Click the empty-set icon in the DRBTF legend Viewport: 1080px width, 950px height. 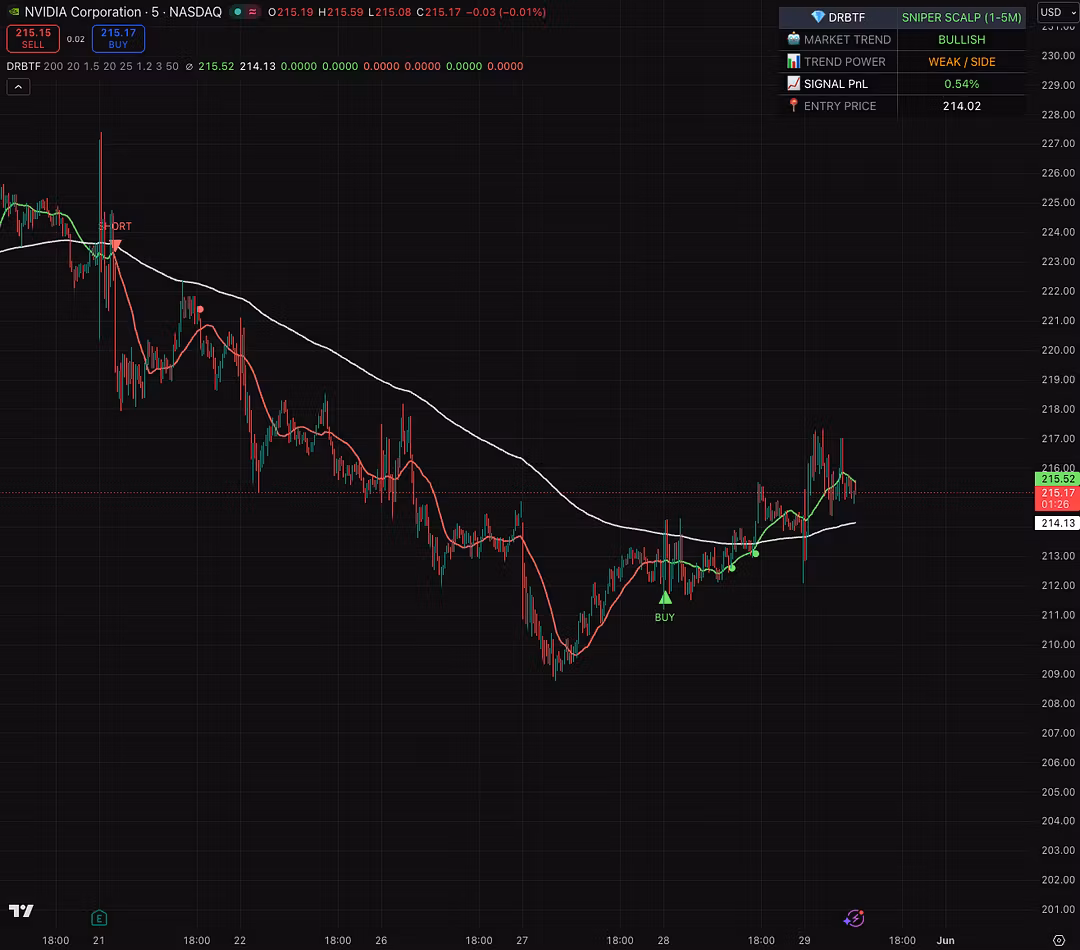tap(189, 67)
